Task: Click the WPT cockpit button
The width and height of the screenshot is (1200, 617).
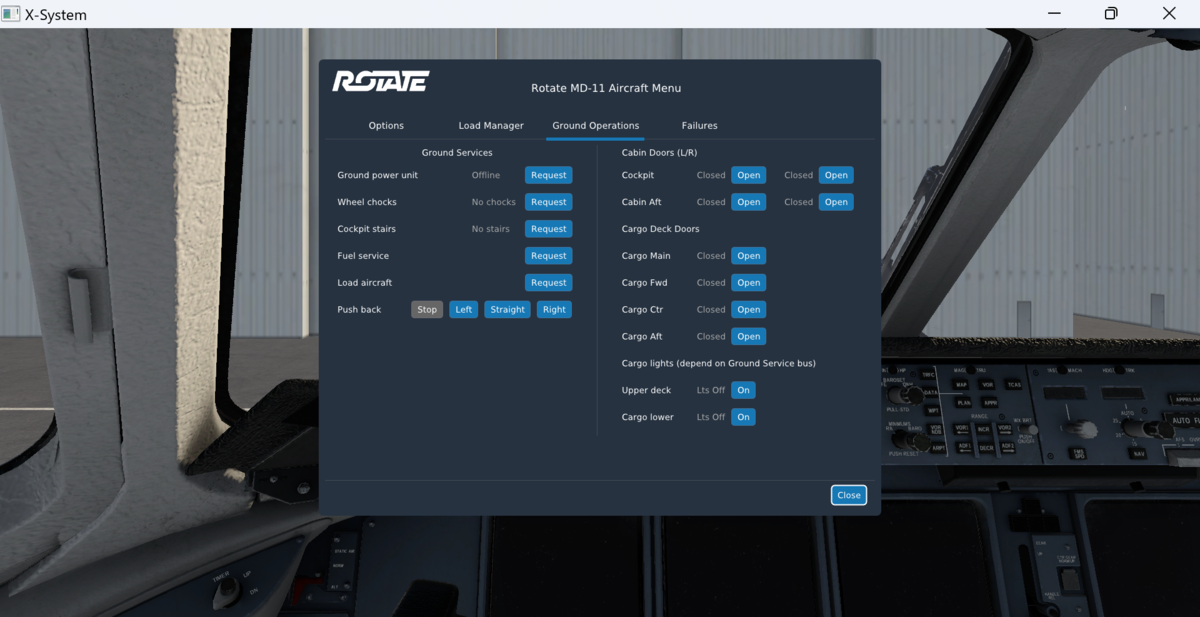Action: click(x=932, y=410)
